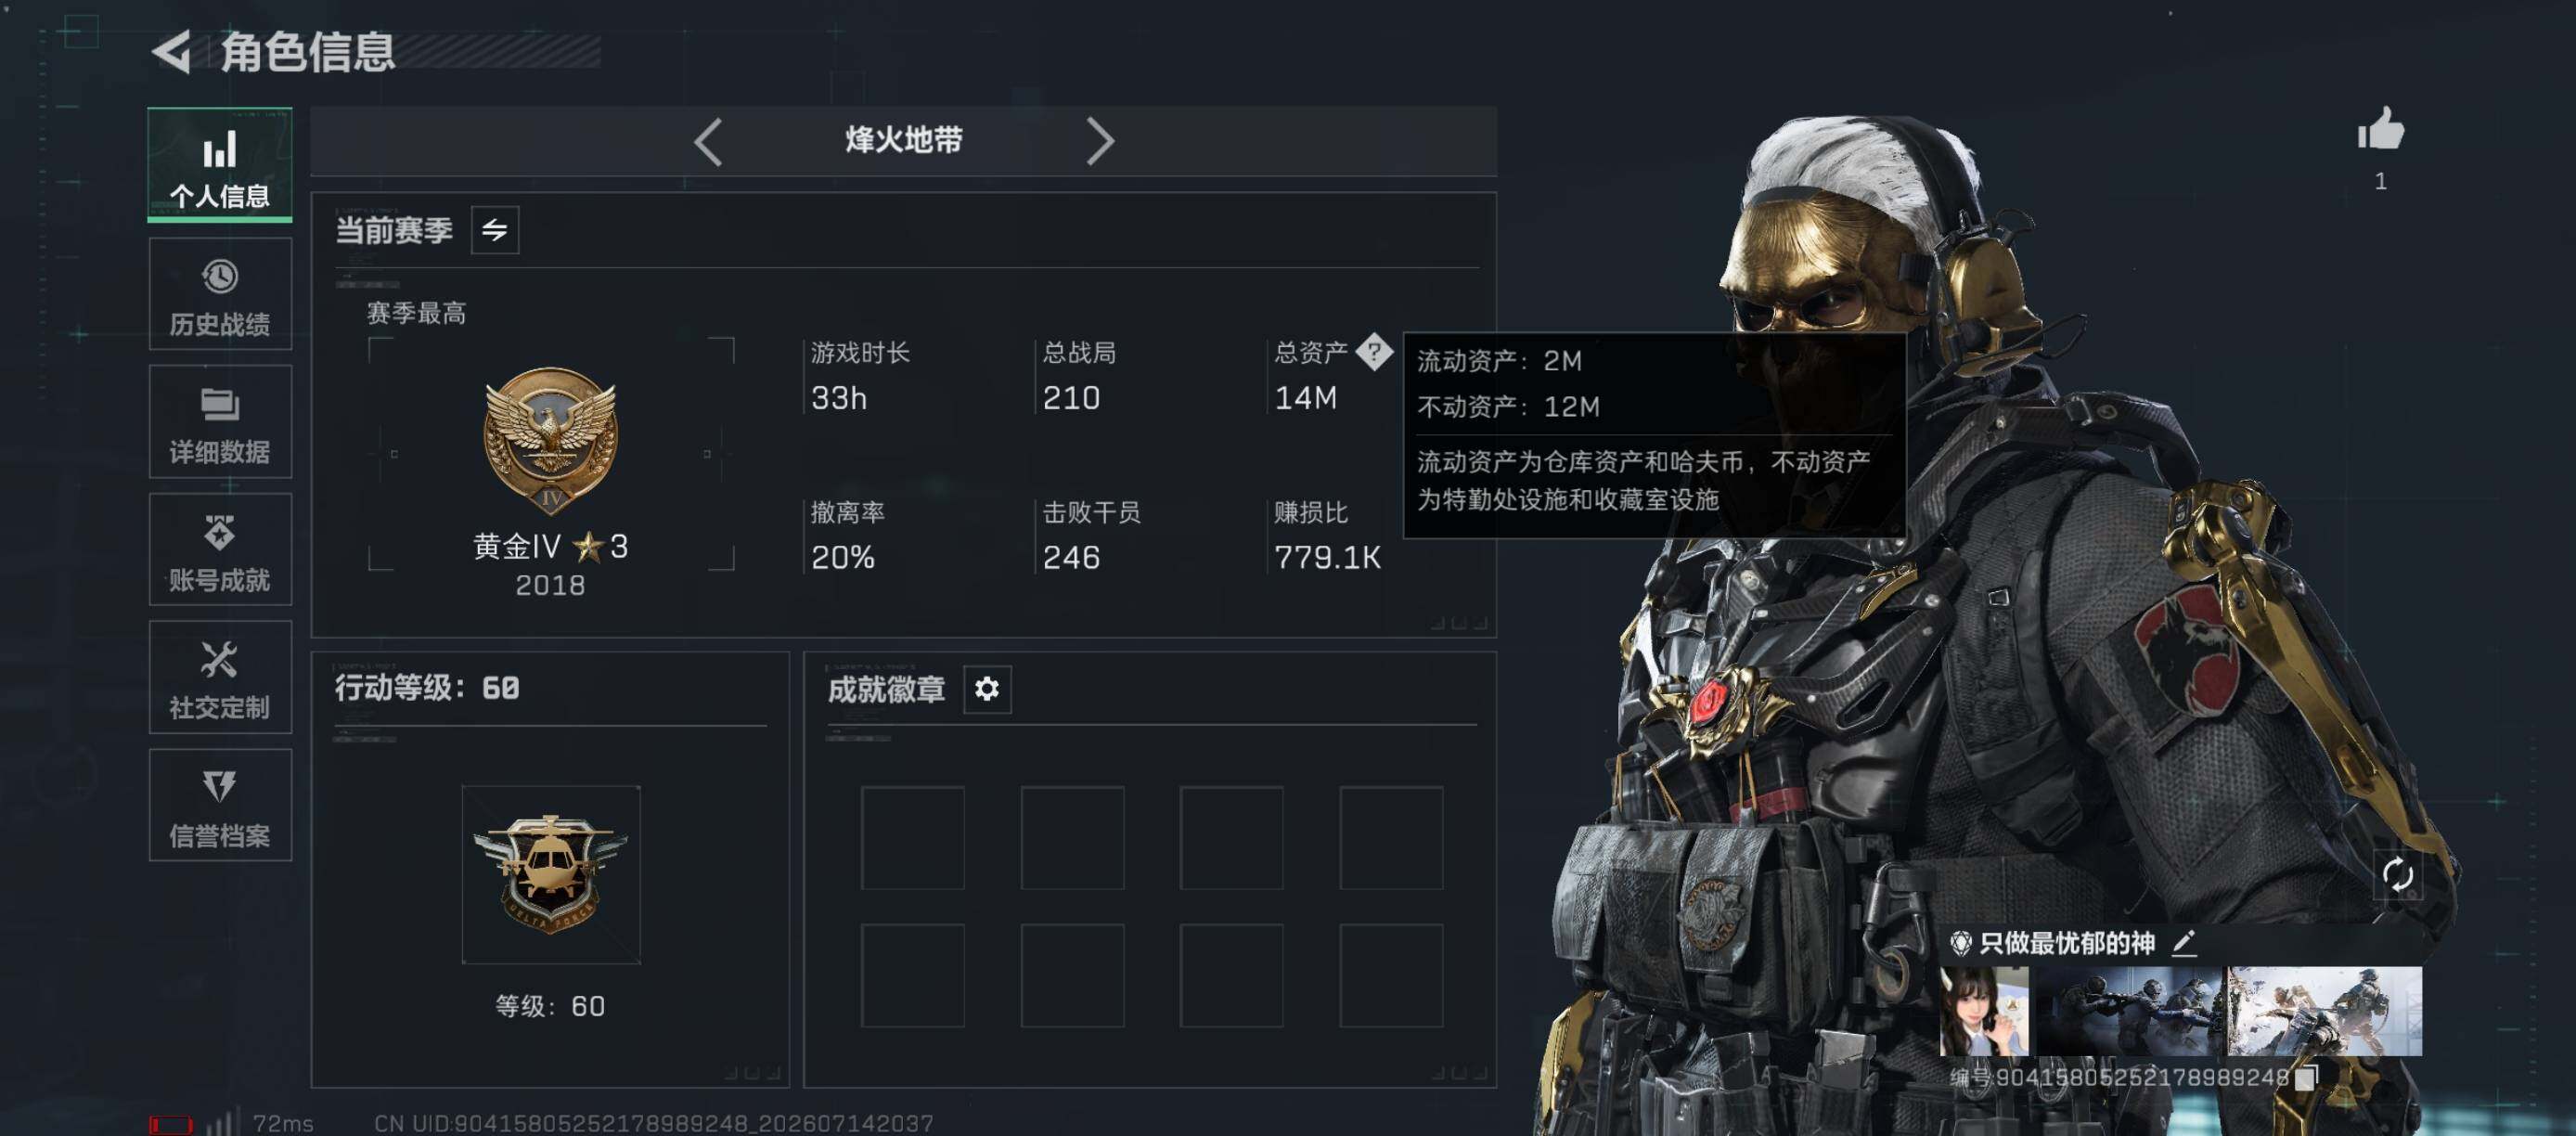2576x1136 pixels.
Task: Open the 总资产 question mark help icon
Action: [x=1375, y=352]
